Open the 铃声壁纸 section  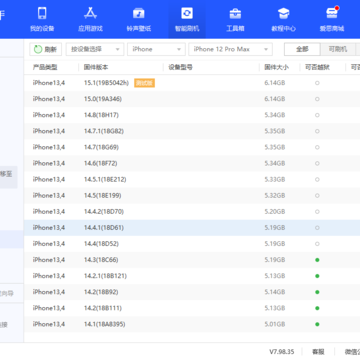click(x=139, y=19)
